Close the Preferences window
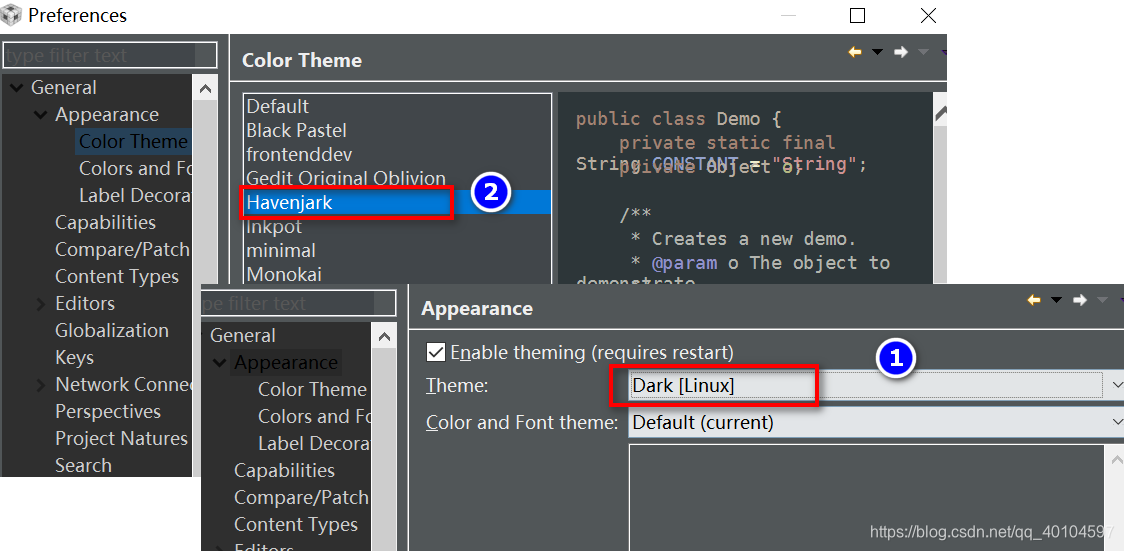Screen dimensions: 1124x551 [928, 15]
